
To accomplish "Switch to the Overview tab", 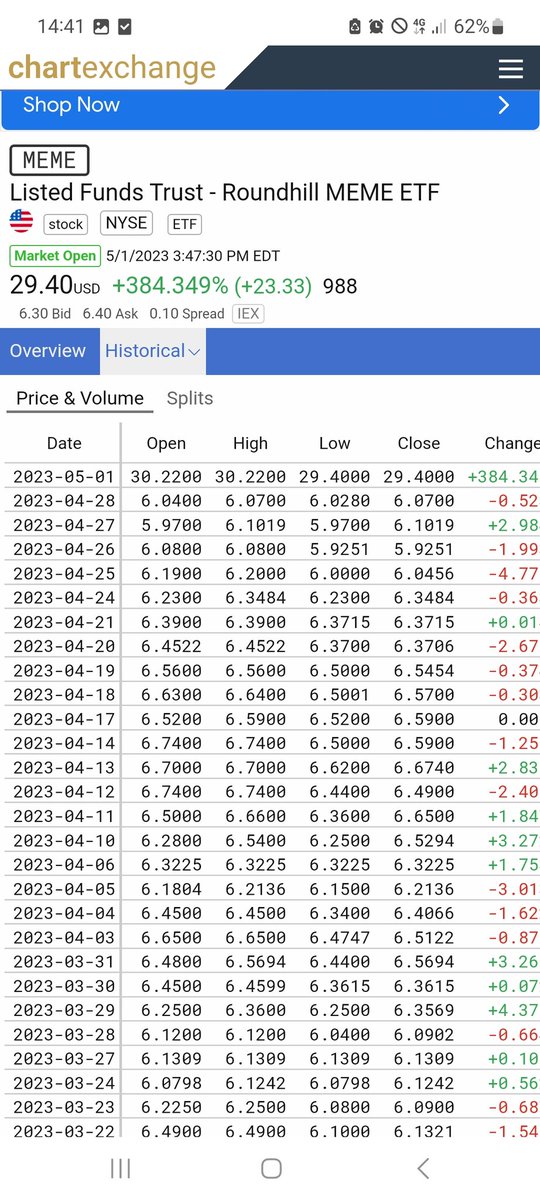I will tap(48, 351).
